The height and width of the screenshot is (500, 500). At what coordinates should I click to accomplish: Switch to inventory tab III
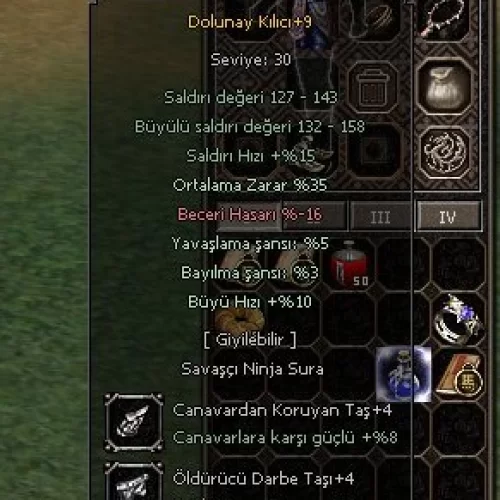pyautogui.click(x=380, y=217)
